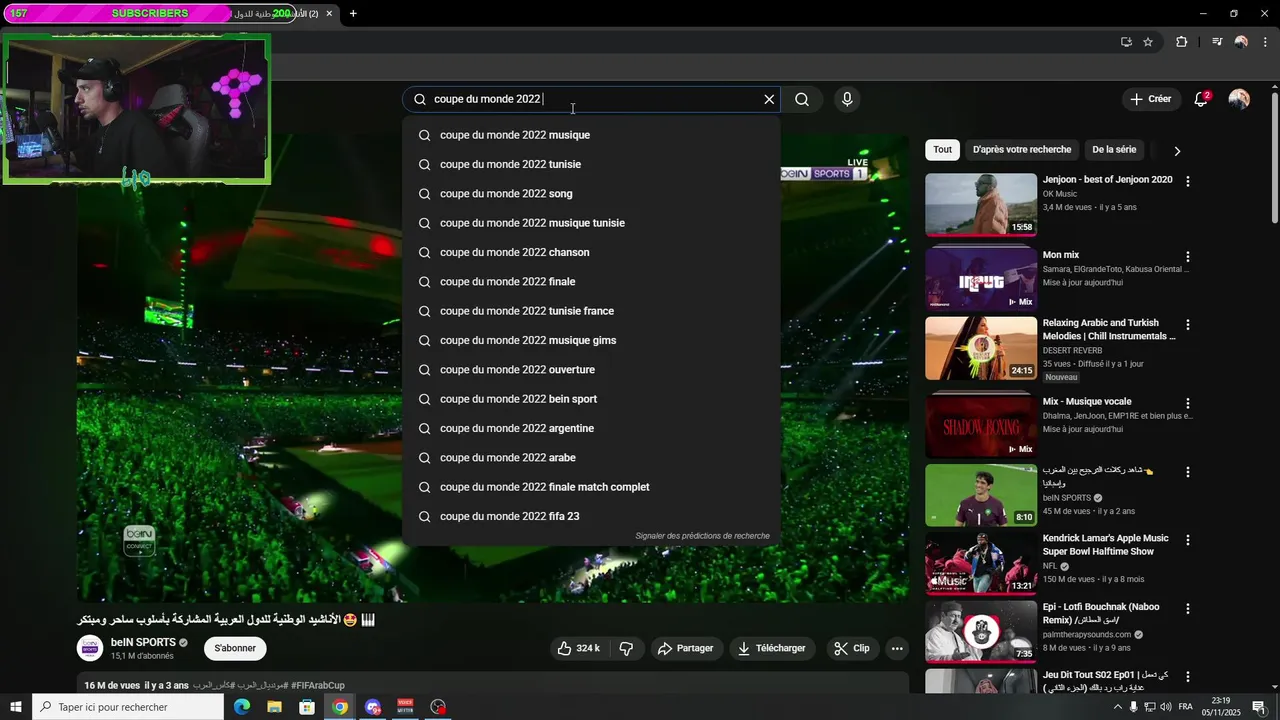This screenshot has height=720, width=1280.
Task: Click the Partager button
Action: [685, 648]
